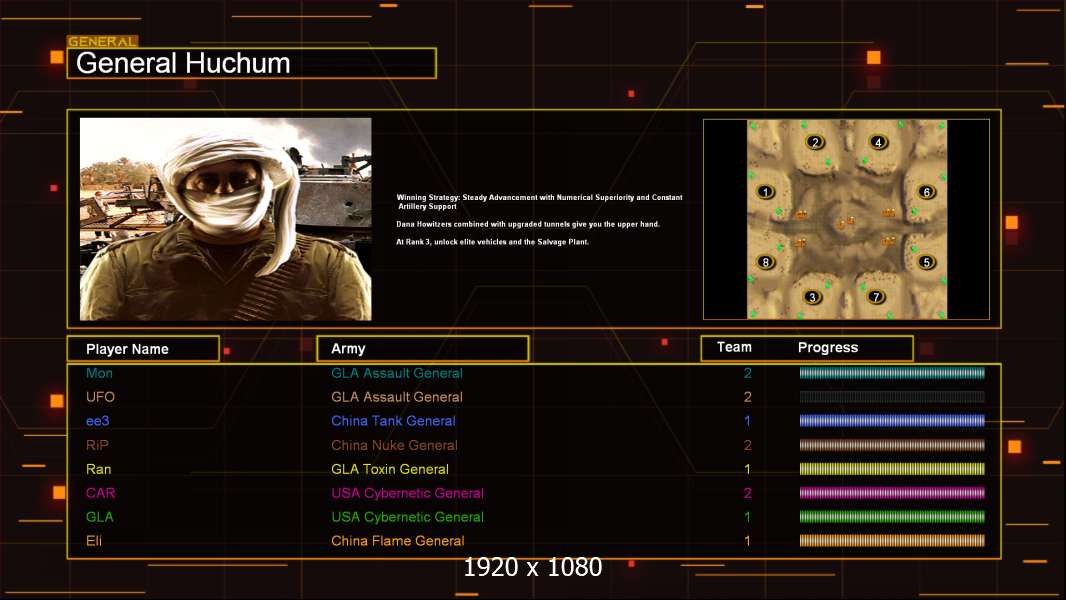Click start position marker 1 on the map
The image size is (1066, 600).
(766, 192)
